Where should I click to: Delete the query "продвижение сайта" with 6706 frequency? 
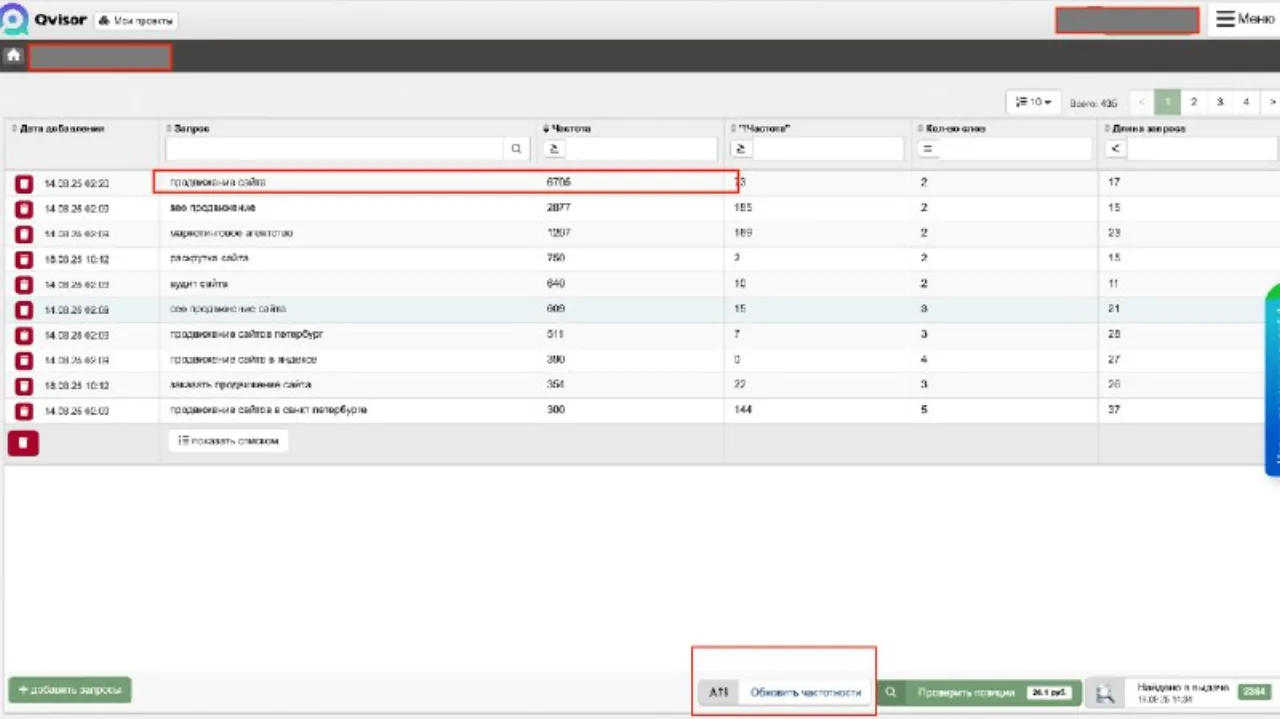[x=24, y=184]
